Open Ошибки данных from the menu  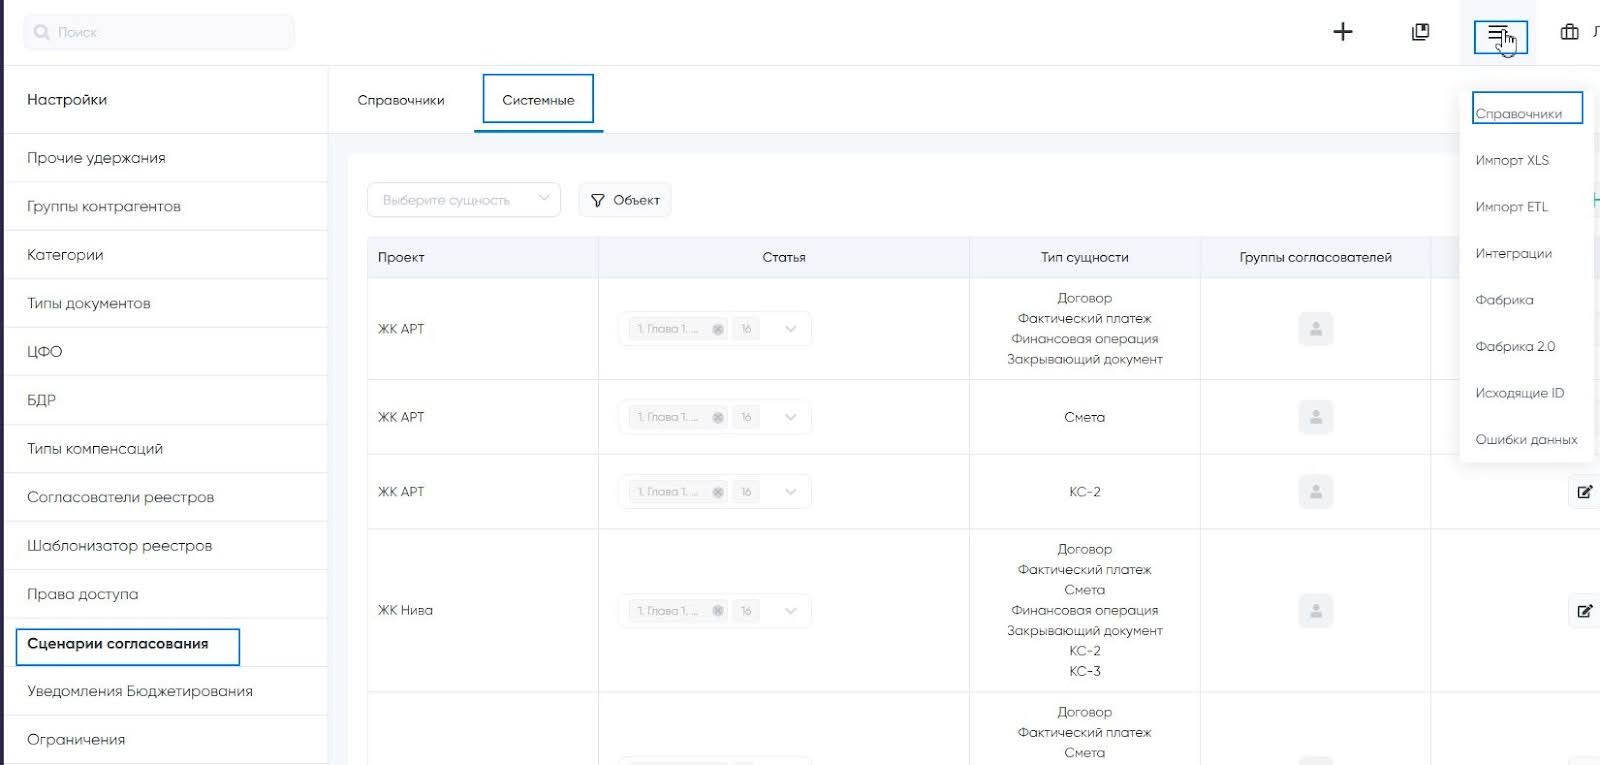pos(1526,440)
